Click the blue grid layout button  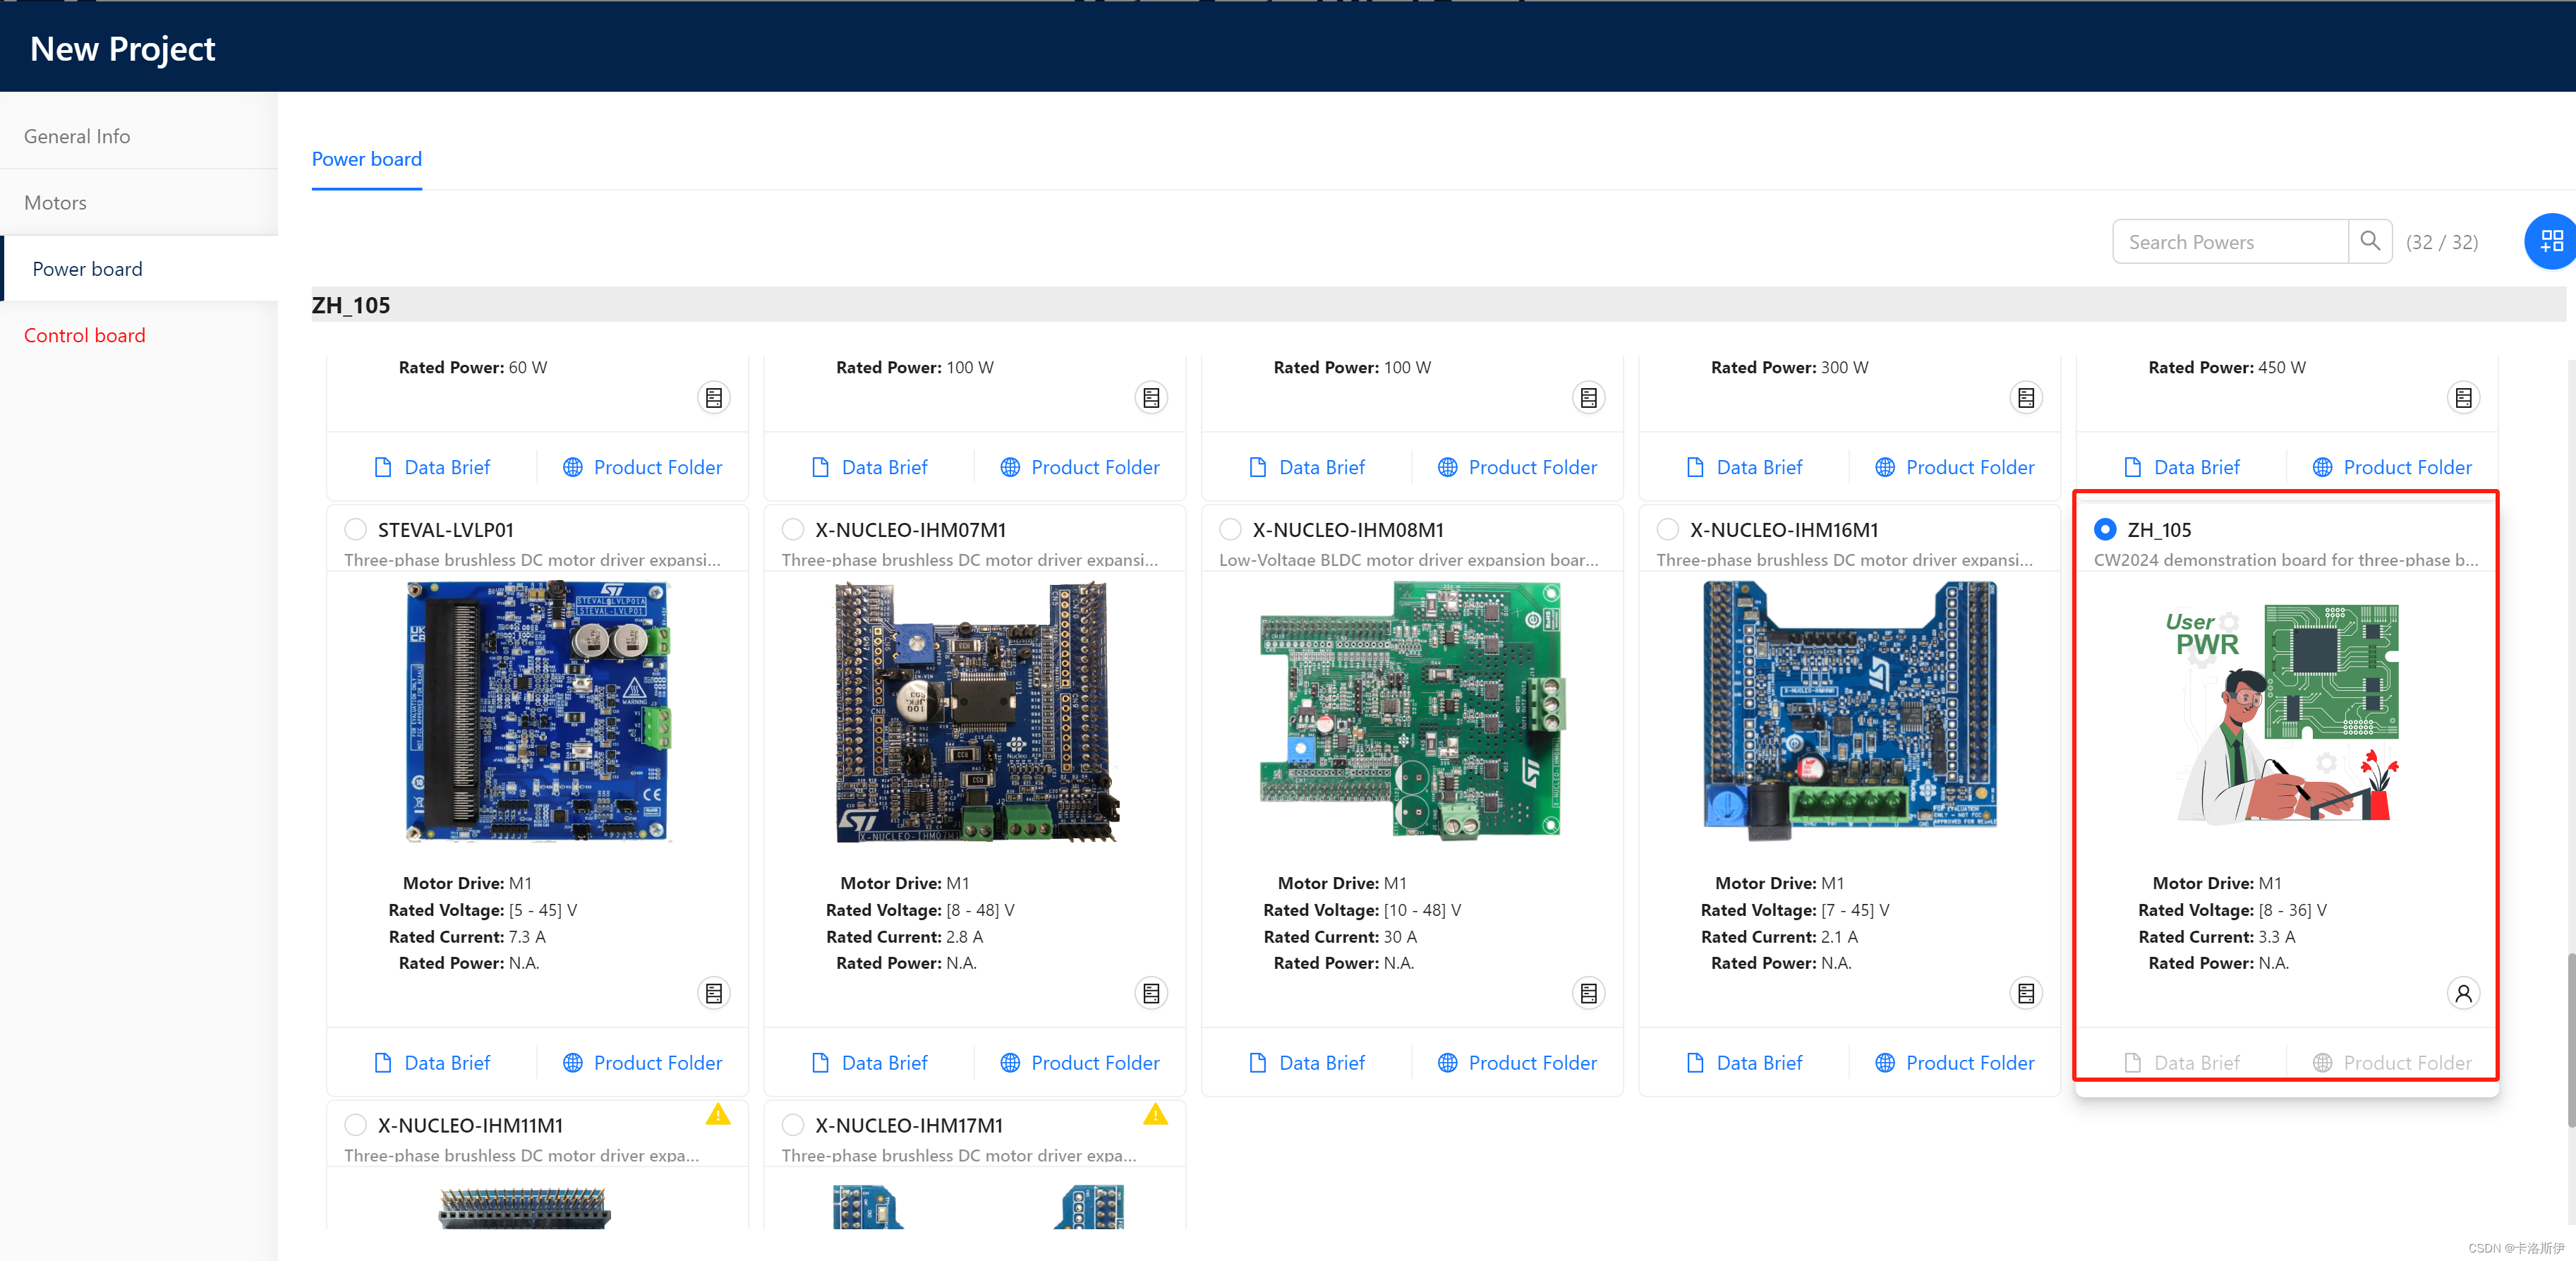[2551, 241]
